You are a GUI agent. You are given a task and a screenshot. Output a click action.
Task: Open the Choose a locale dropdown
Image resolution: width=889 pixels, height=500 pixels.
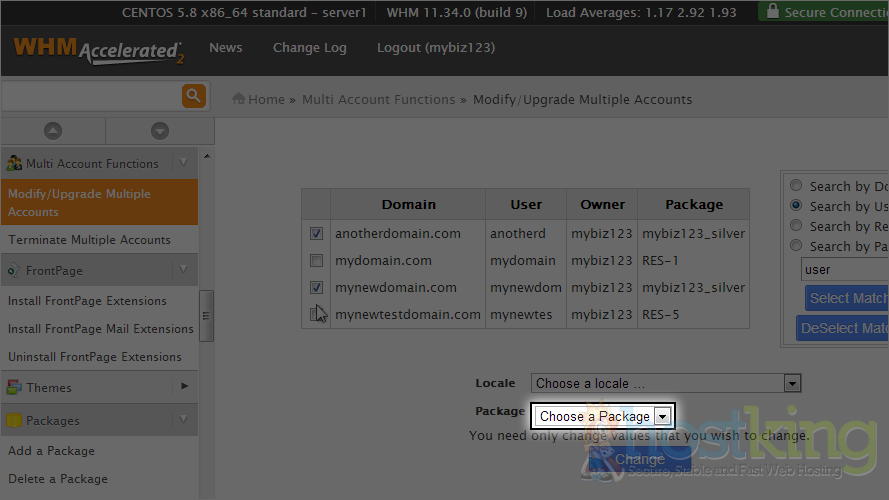pyautogui.click(x=666, y=383)
